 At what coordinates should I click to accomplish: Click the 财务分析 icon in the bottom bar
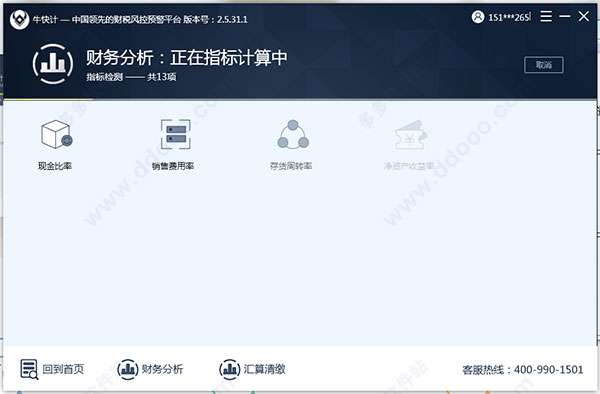[x=127, y=370]
